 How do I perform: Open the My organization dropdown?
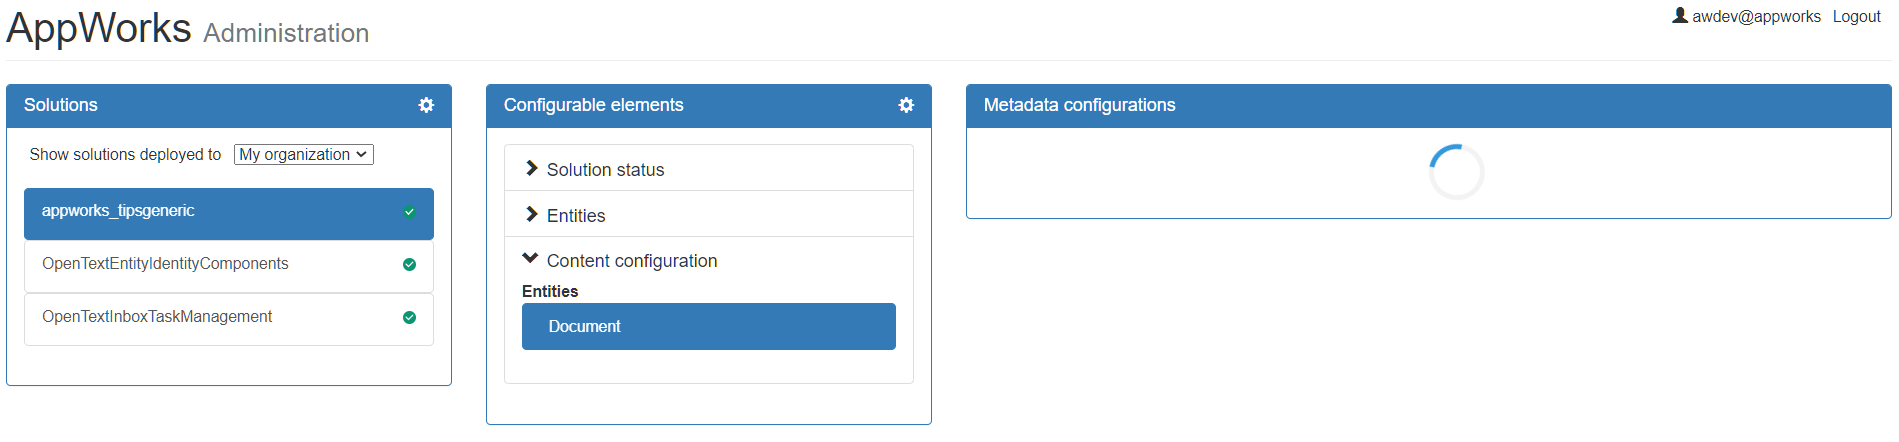pos(303,154)
